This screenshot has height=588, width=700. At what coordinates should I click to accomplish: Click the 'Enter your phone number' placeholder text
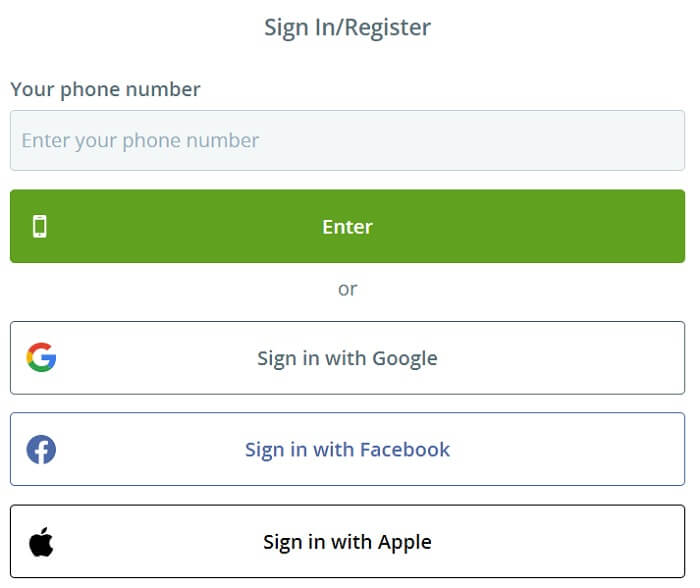[140, 141]
